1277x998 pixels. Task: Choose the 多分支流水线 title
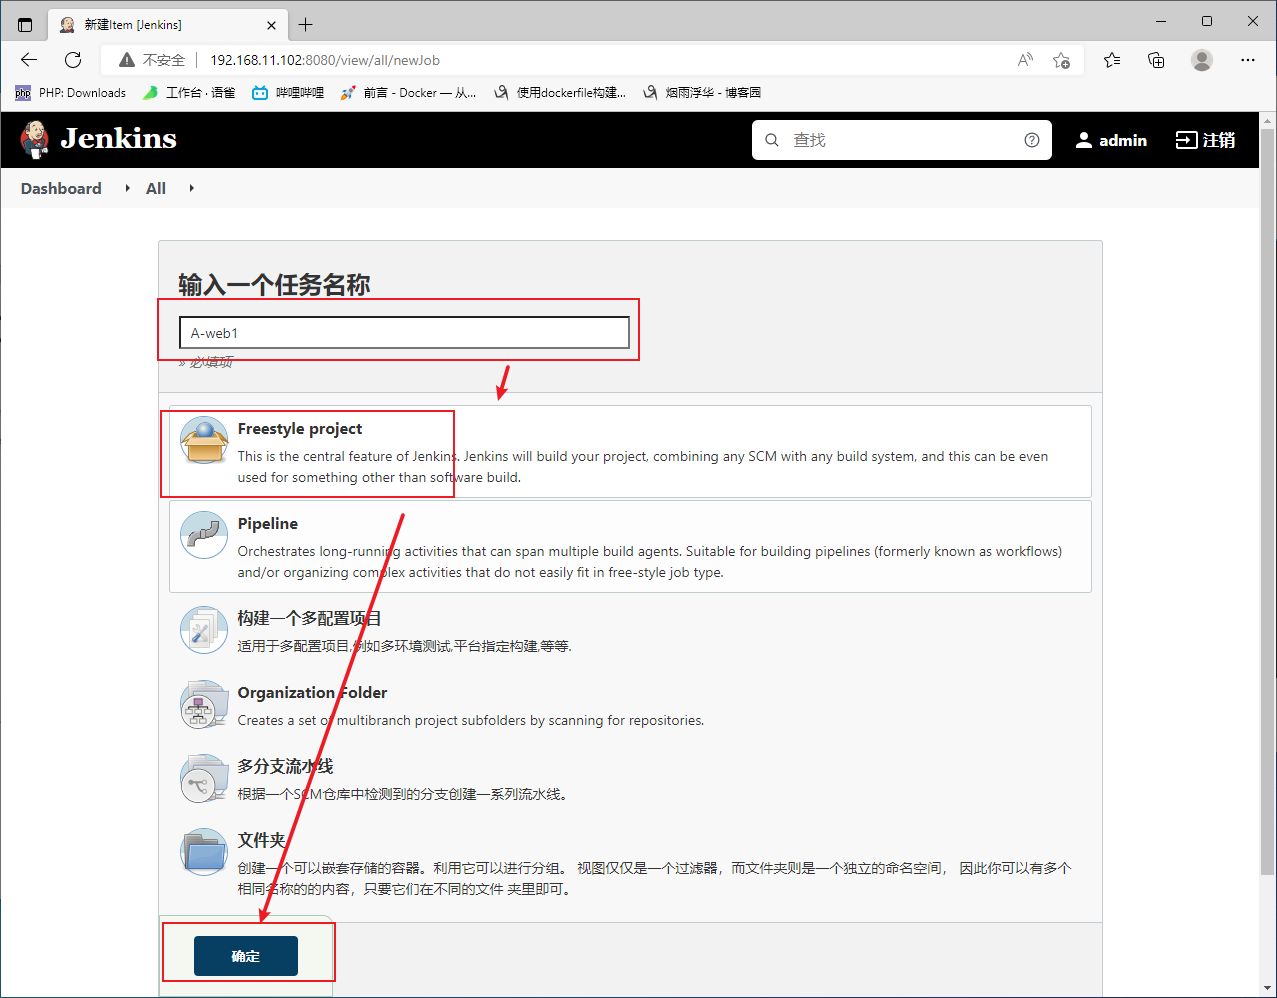[285, 766]
